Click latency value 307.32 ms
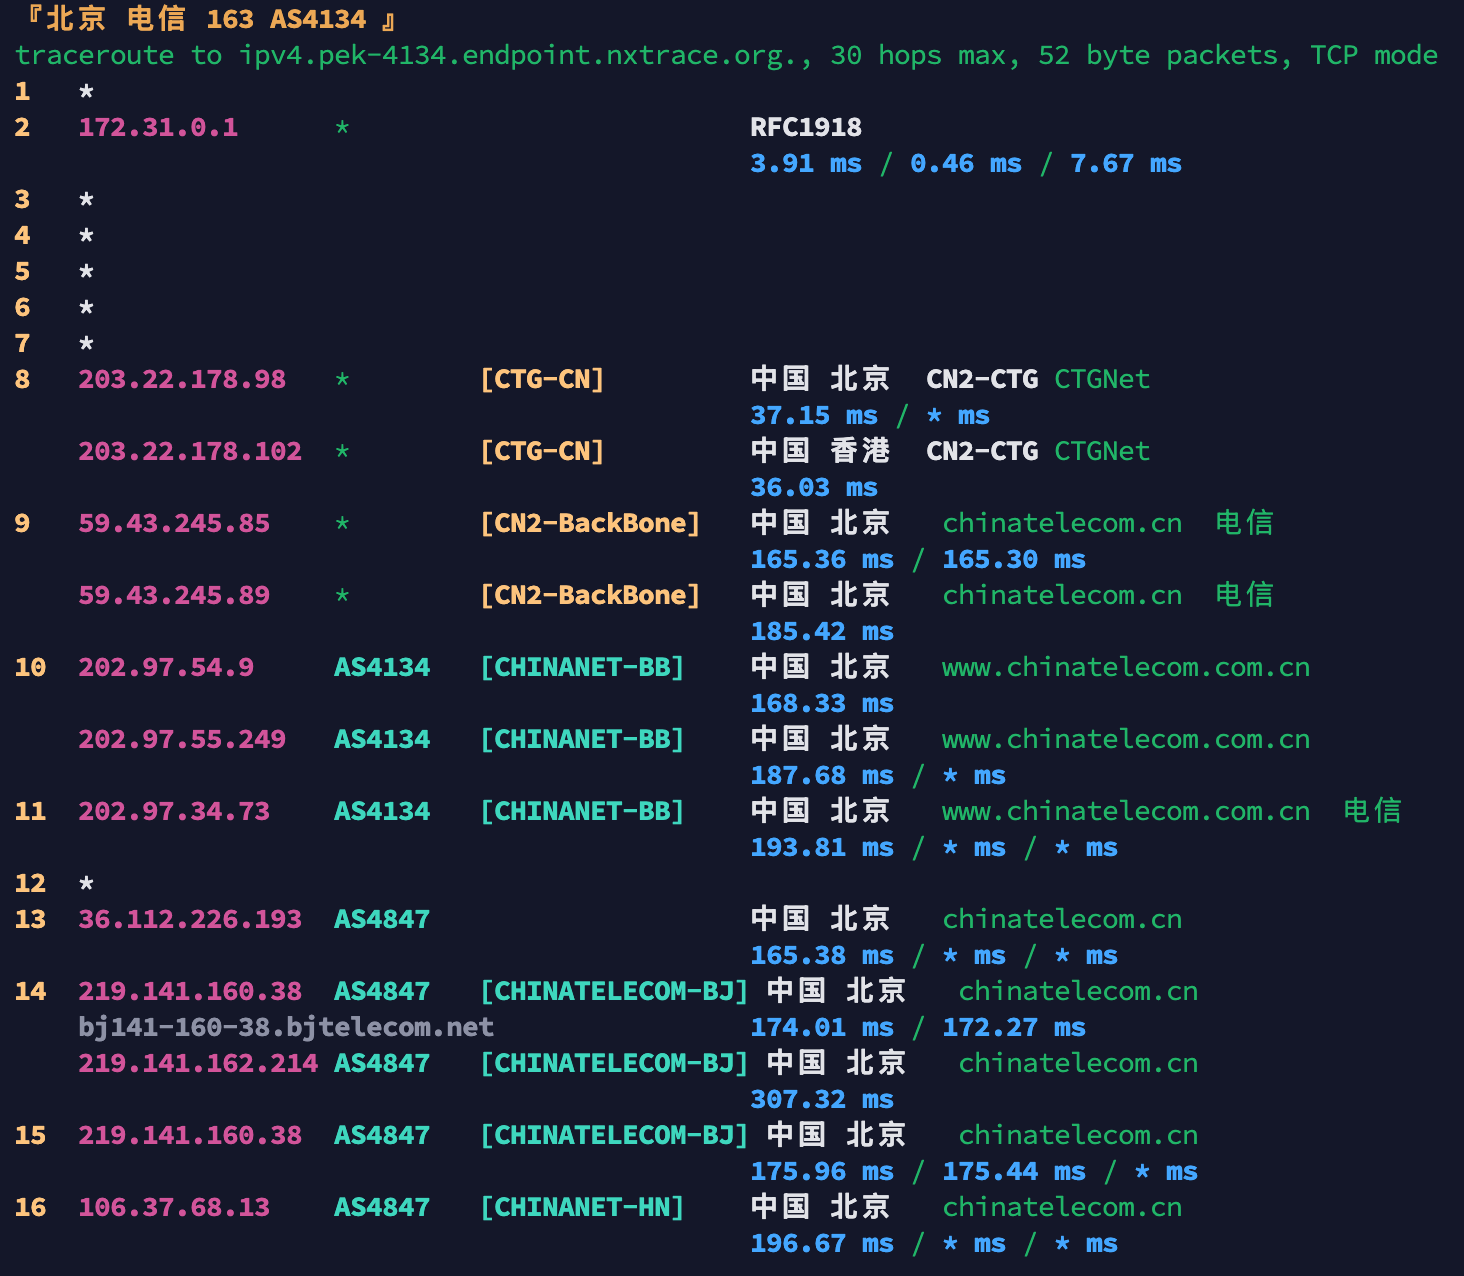Screen dimensions: 1464x1276 [822, 1099]
